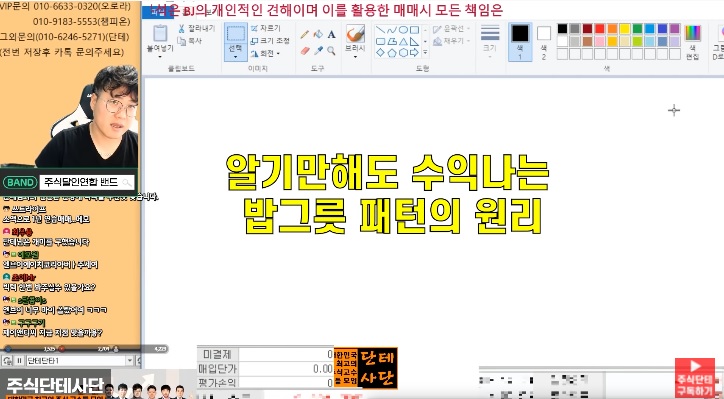Click the Paint file tab in ribbon
Image resolution: width=724 pixels, height=399 pixels.
tap(157, 12)
